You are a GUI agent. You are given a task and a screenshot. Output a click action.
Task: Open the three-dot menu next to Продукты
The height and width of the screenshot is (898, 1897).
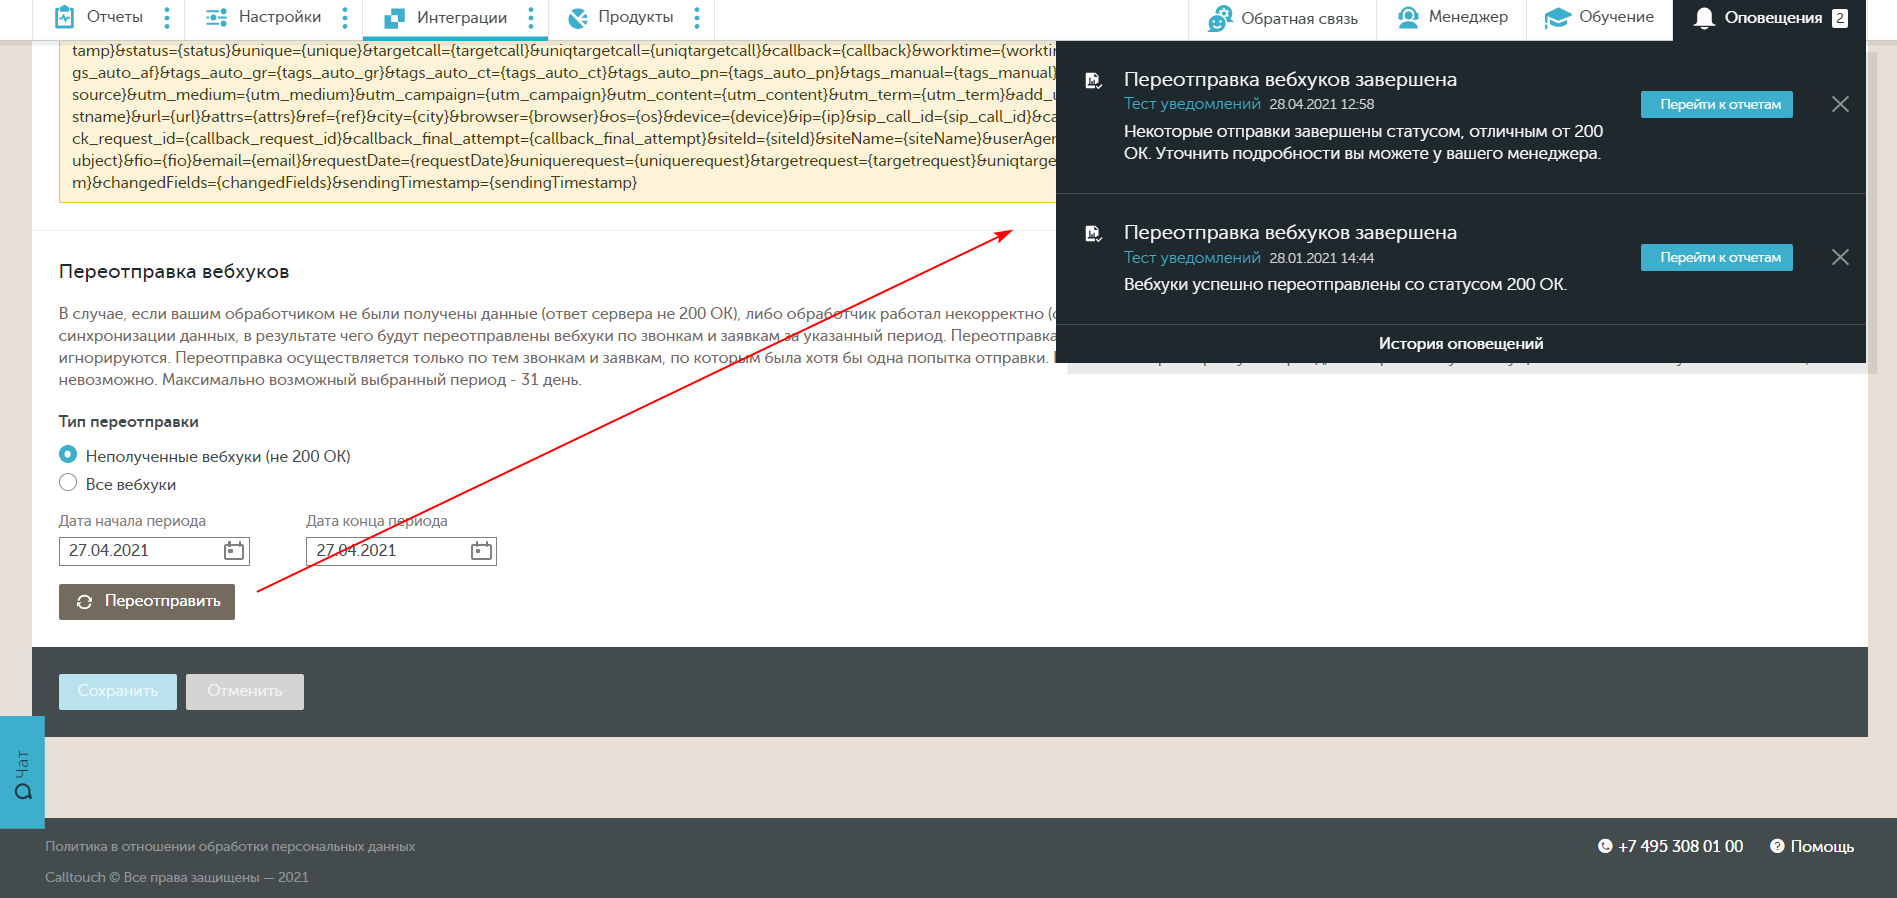(697, 17)
